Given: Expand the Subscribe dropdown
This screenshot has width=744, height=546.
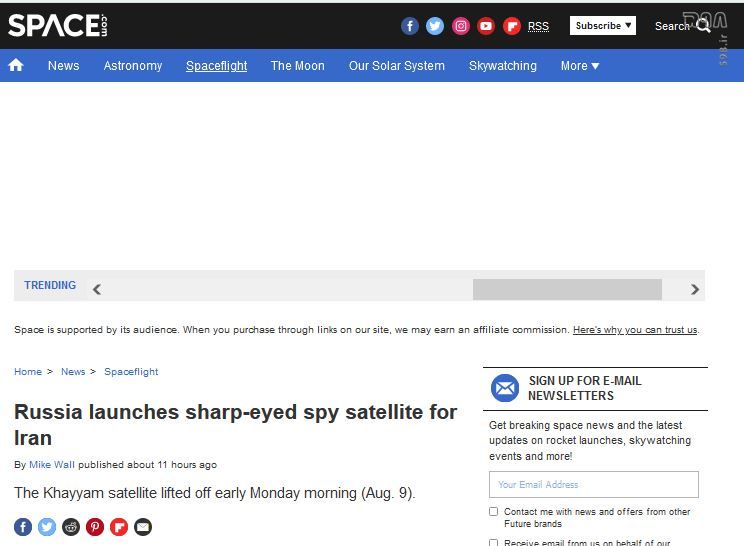Looking at the screenshot, I should [603, 26].
